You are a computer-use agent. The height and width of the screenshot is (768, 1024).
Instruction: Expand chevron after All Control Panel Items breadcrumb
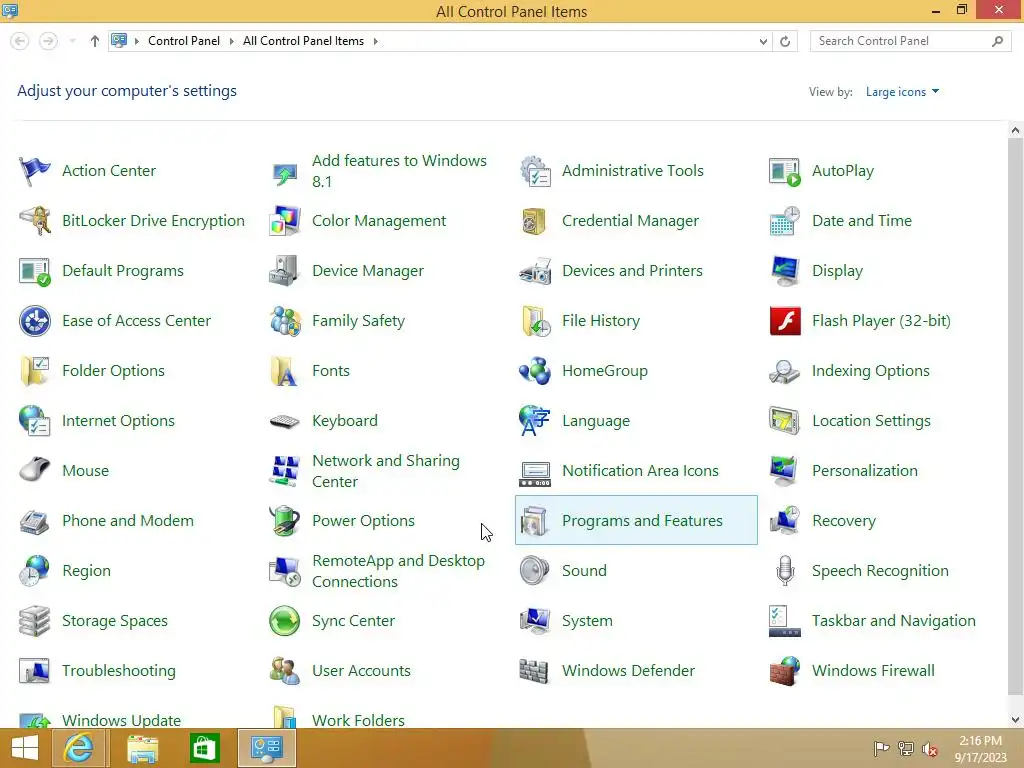pos(376,41)
